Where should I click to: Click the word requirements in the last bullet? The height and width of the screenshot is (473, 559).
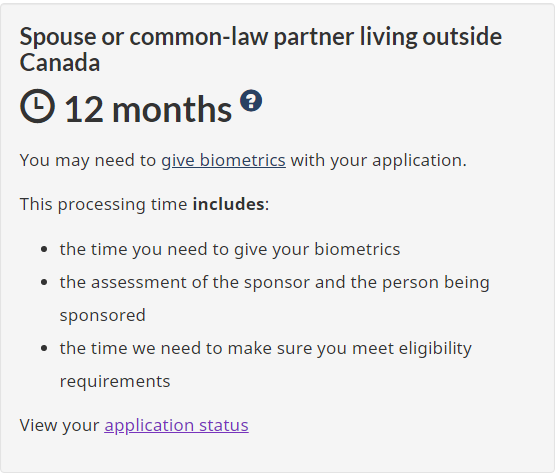[x=115, y=381]
